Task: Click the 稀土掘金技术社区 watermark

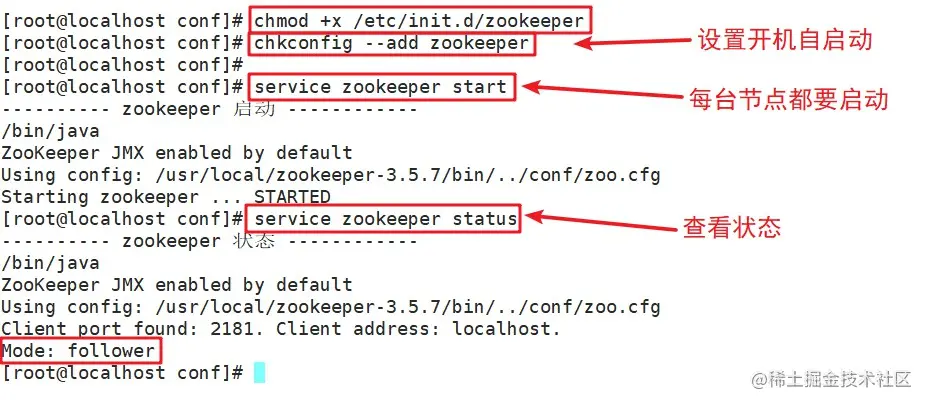Action: [x=832, y=380]
